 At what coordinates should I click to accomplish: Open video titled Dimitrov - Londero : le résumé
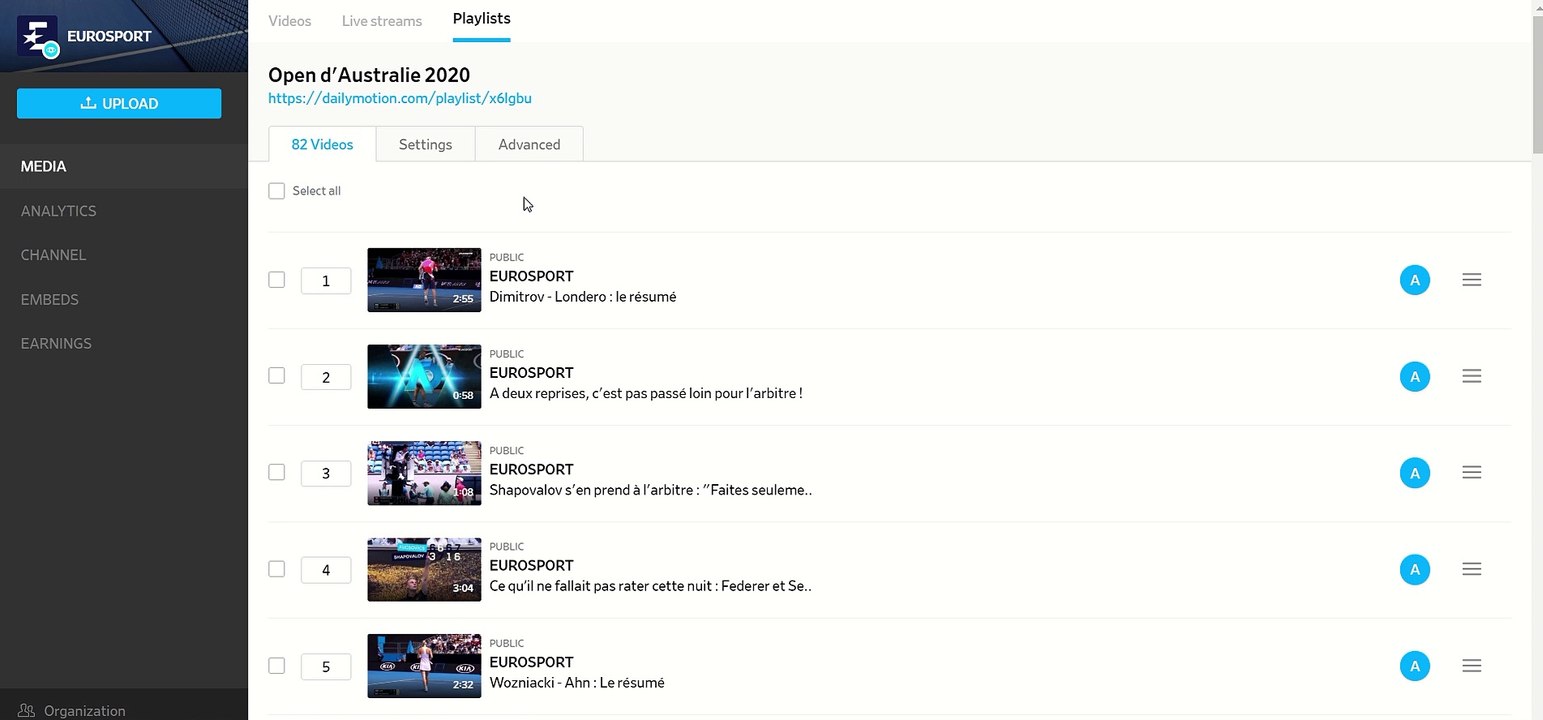582,297
